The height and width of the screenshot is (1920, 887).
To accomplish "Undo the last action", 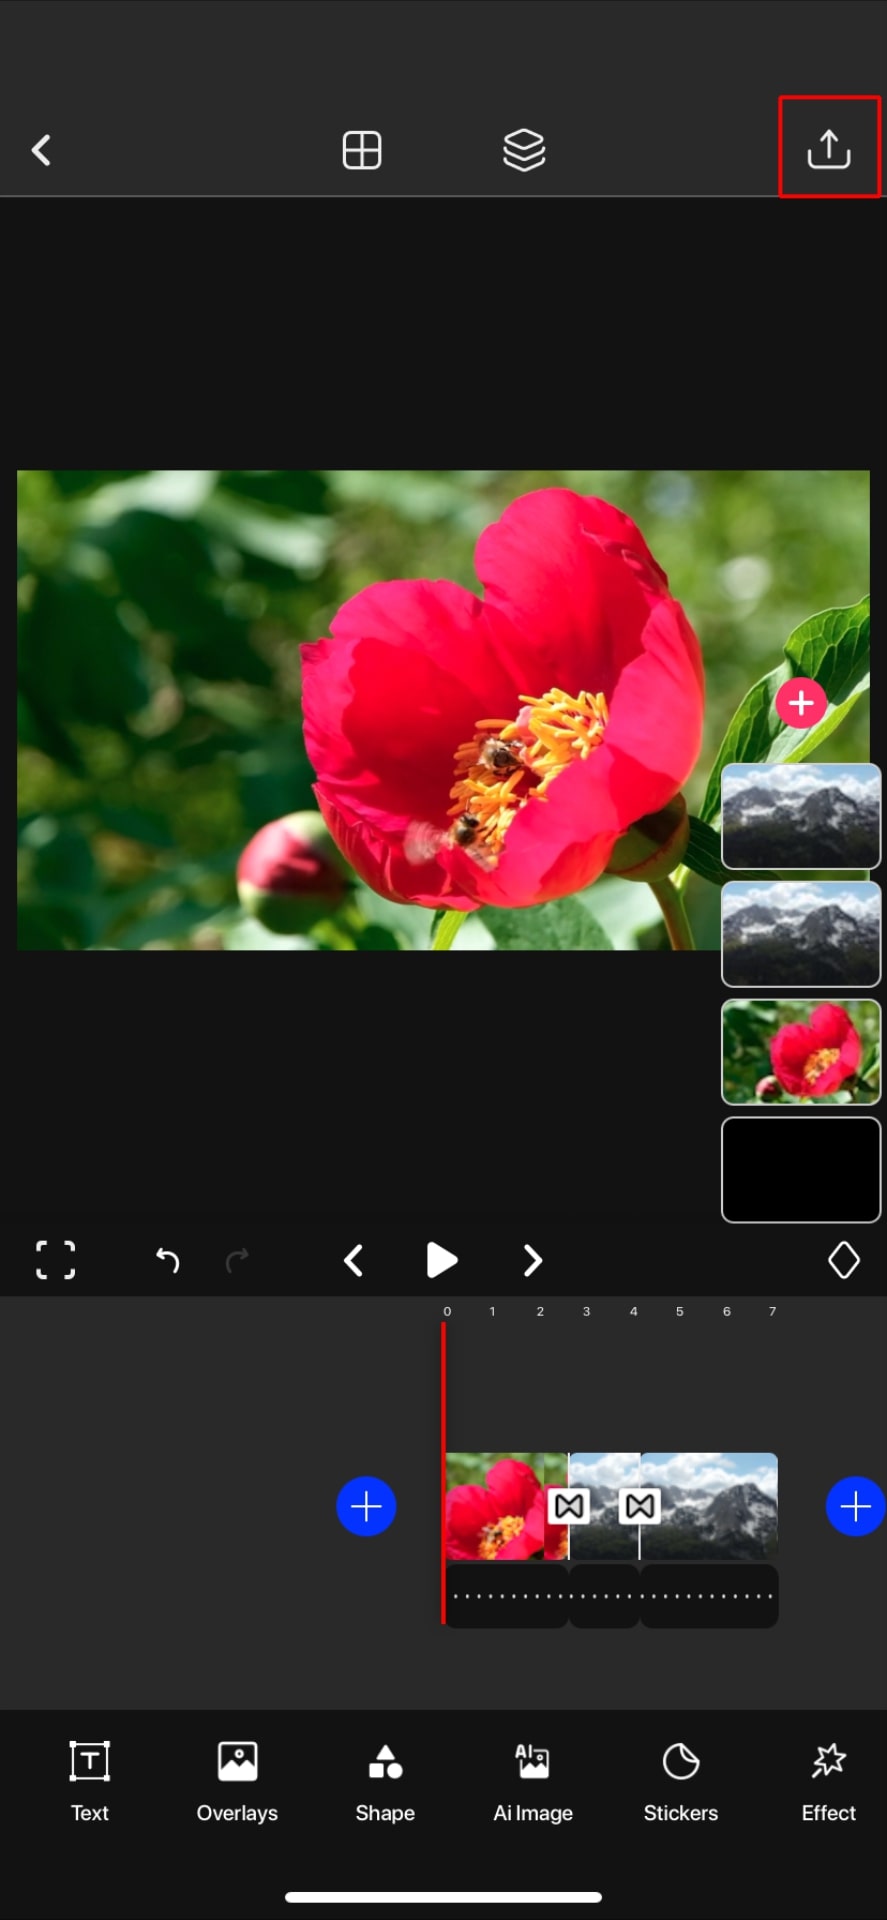I will tap(167, 1260).
